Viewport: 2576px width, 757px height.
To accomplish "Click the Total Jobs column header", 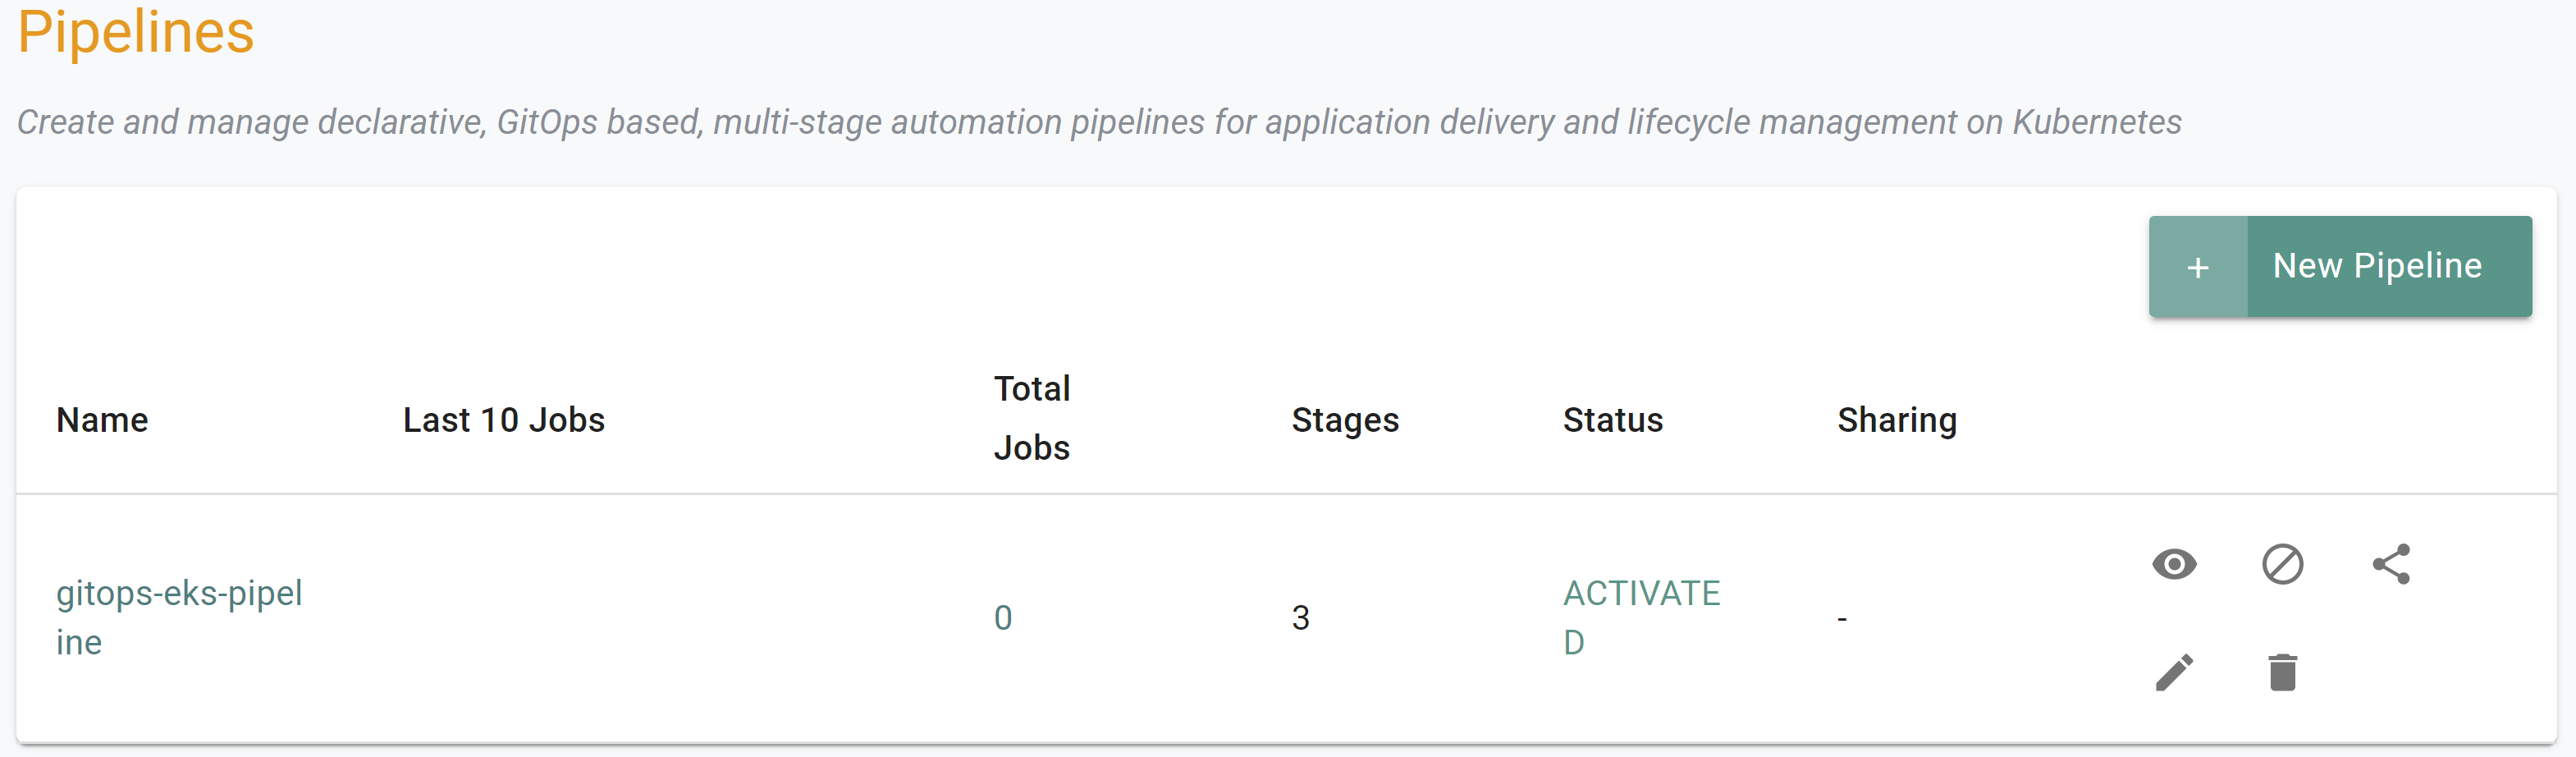I will pyautogui.click(x=1032, y=418).
